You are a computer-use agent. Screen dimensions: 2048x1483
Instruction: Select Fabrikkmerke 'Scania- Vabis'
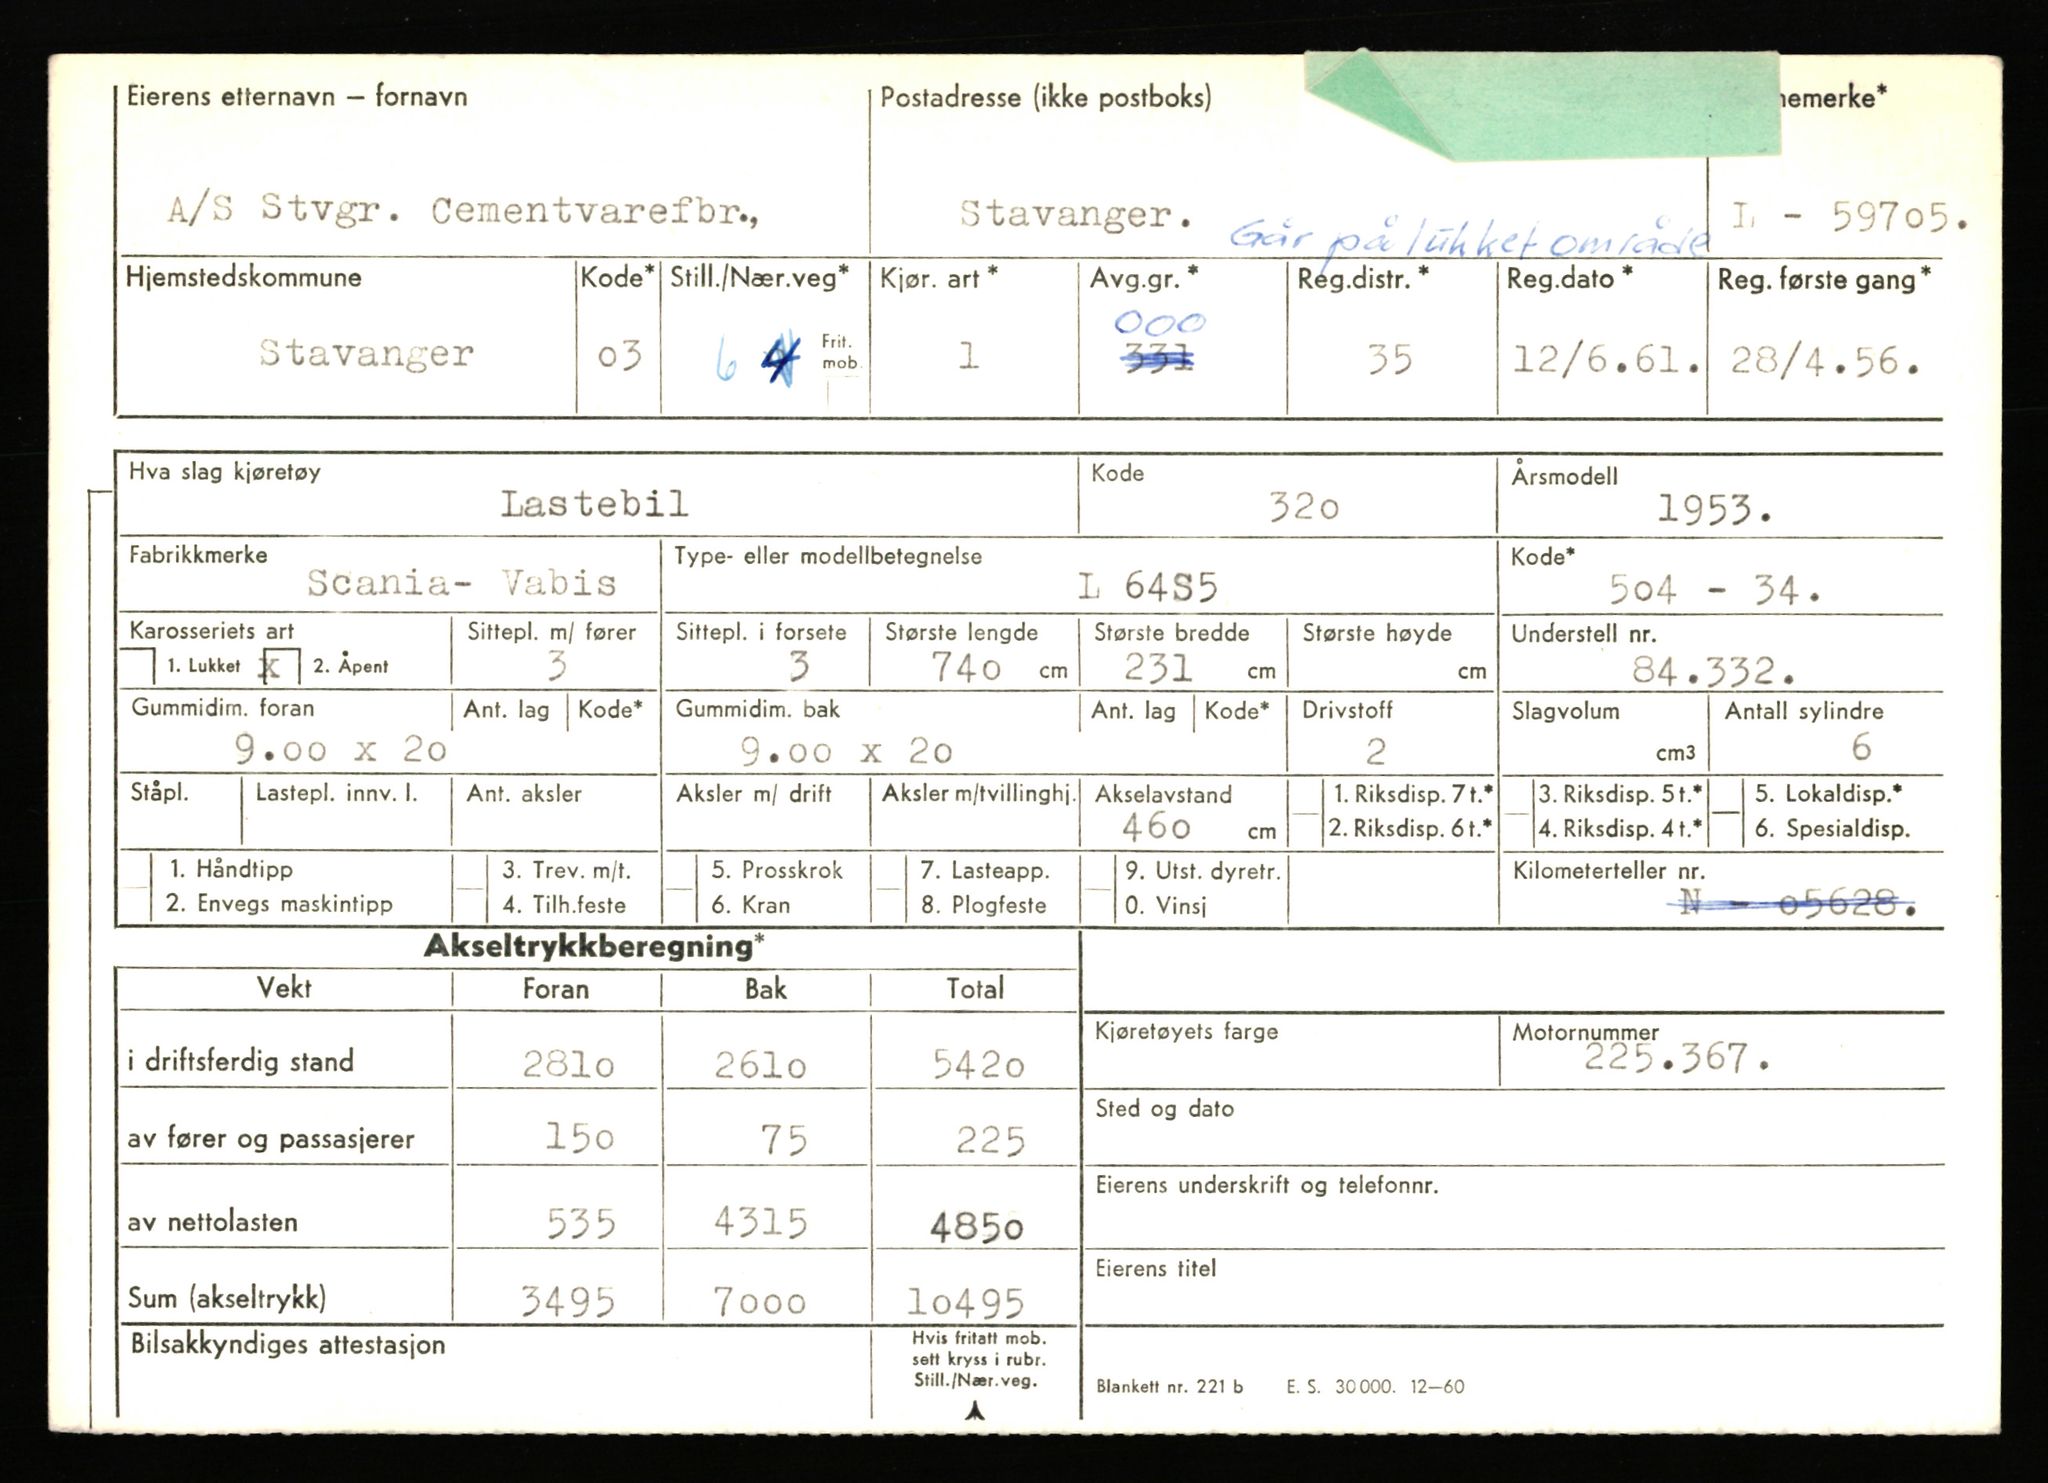pos(462,582)
